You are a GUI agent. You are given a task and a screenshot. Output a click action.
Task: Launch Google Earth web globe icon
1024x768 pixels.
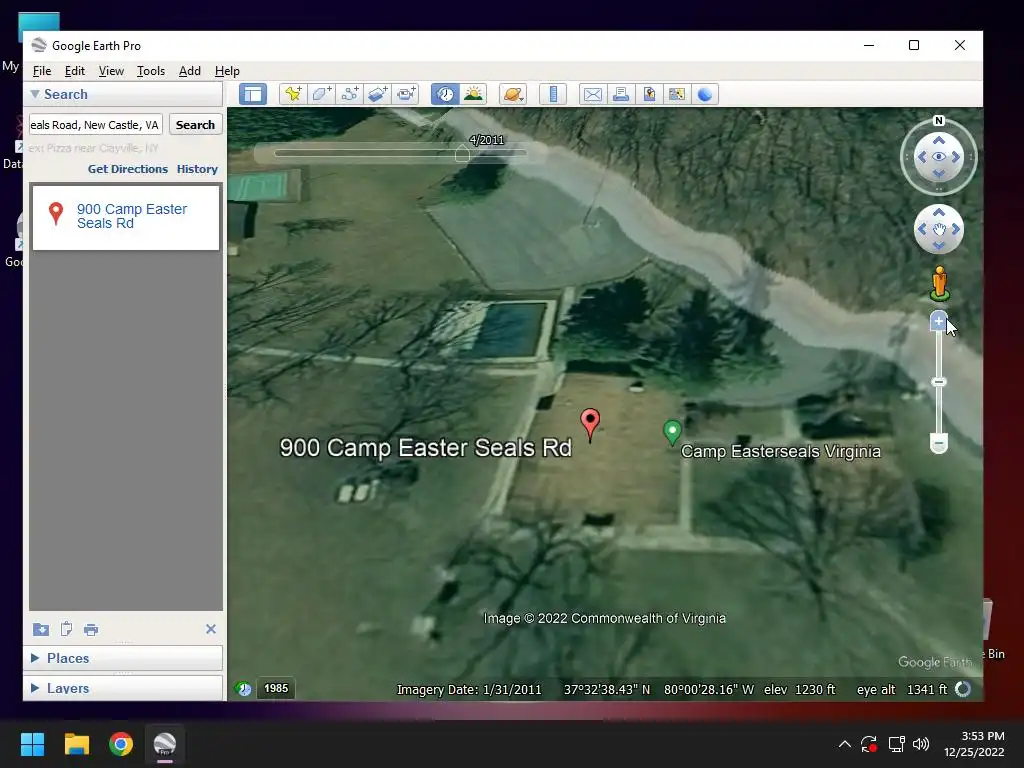point(705,94)
